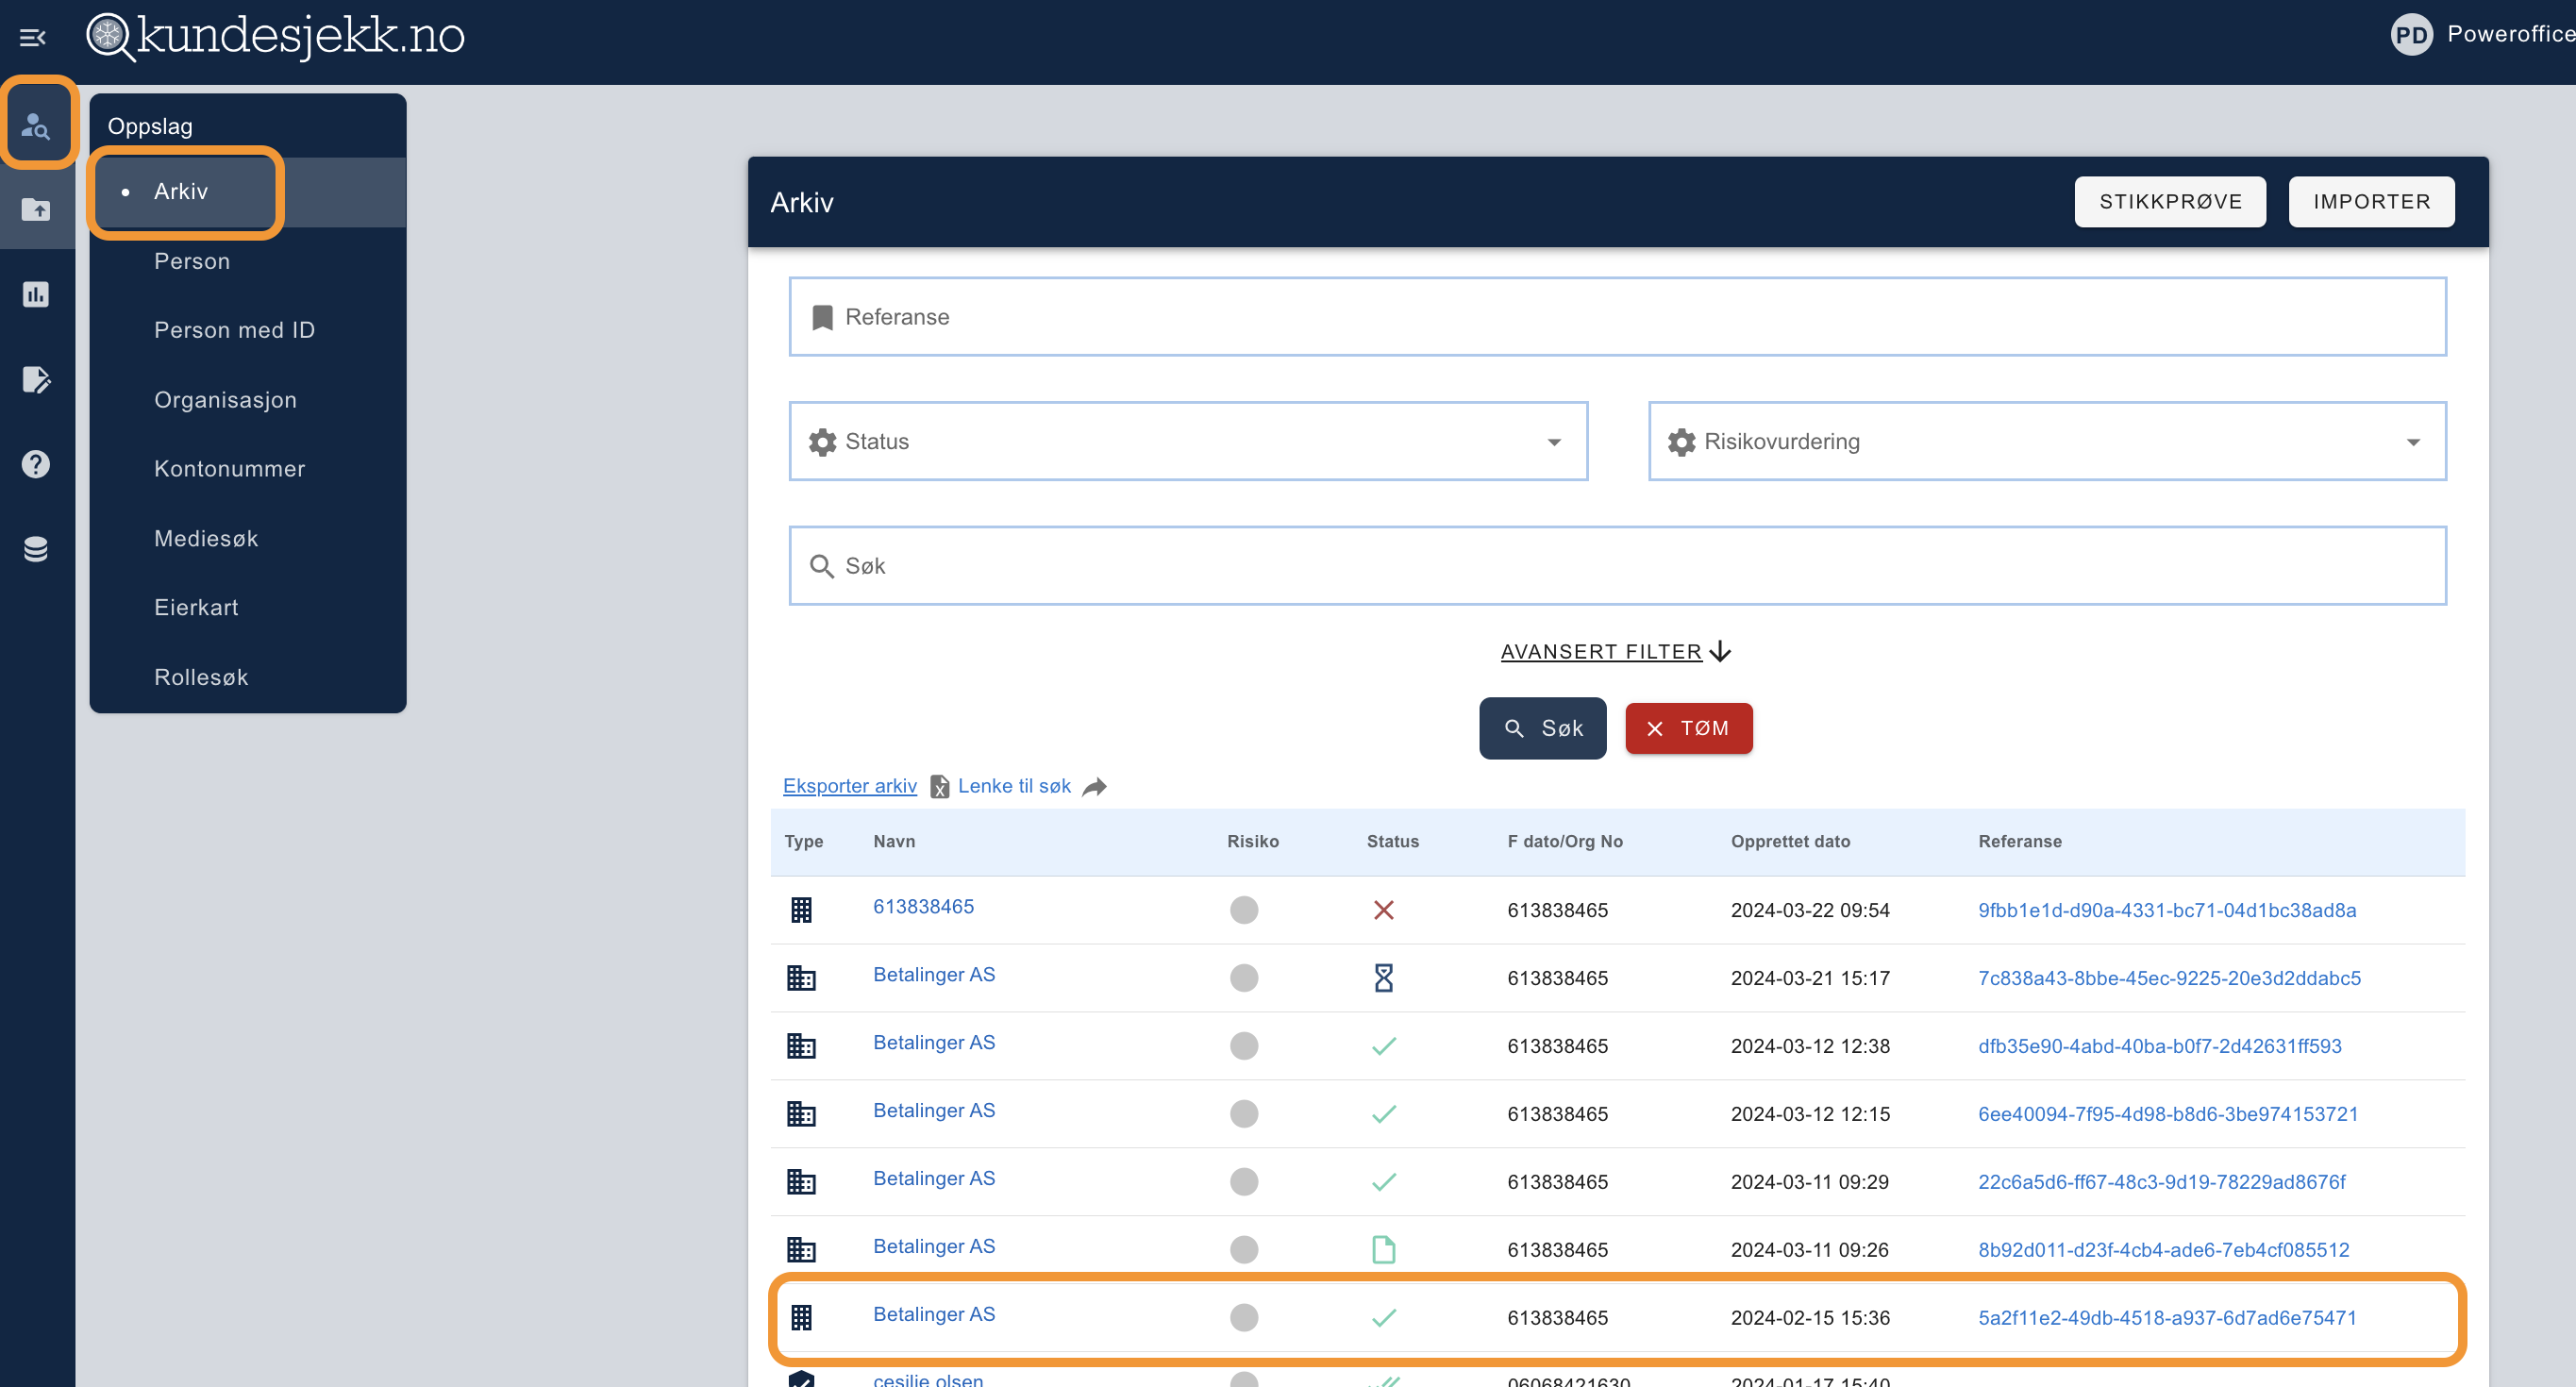Open reference 22c6a5d6-ff67-48c3-9d19-78229ad8676f
The image size is (2576, 1387).
tap(2162, 1182)
